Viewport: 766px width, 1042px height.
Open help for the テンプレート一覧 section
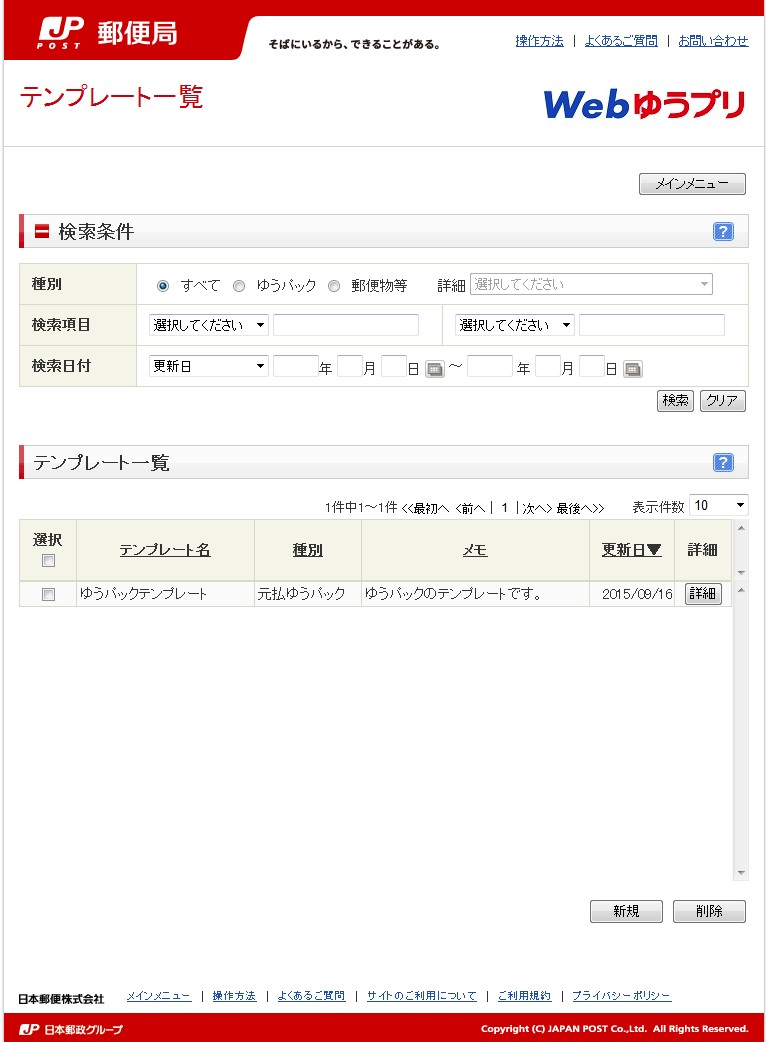coord(723,462)
